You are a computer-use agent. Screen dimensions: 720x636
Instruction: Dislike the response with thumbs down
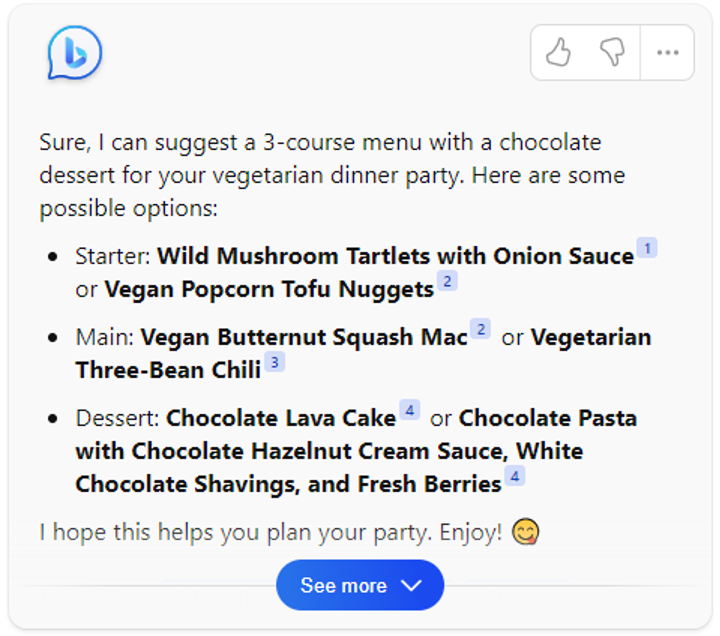click(612, 53)
